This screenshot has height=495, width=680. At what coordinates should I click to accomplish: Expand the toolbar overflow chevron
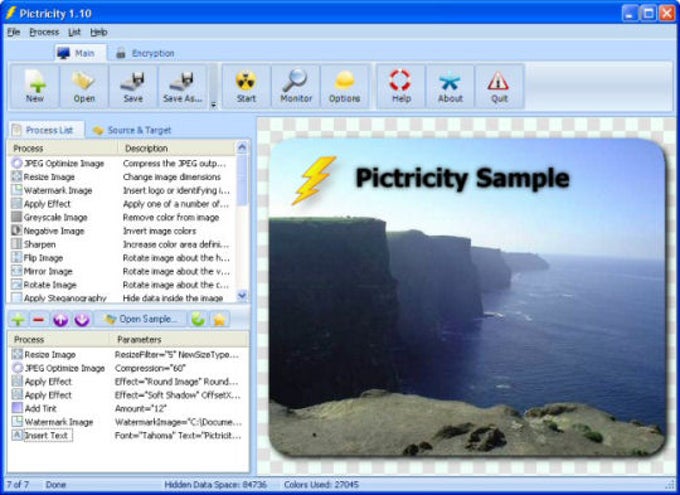point(213,105)
